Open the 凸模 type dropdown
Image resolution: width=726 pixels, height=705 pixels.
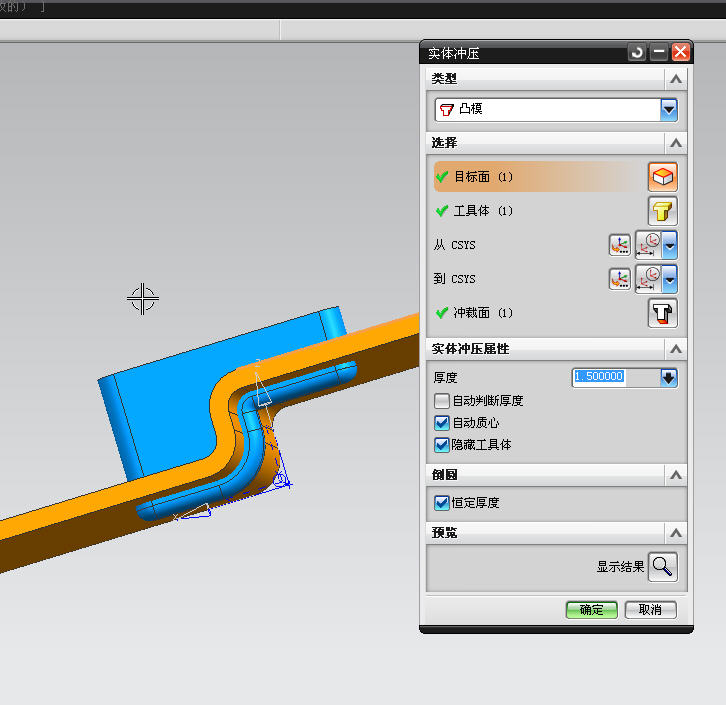669,110
